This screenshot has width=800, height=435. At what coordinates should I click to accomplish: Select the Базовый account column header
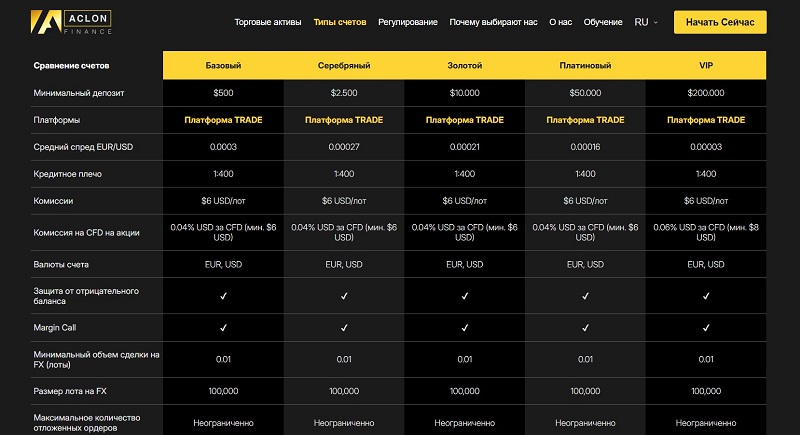pyautogui.click(x=223, y=65)
